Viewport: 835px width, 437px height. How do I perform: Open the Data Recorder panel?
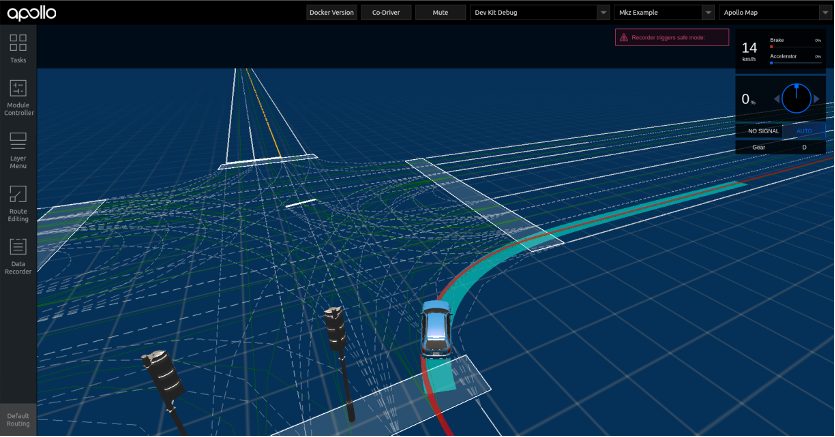pyautogui.click(x=18, y=256)
